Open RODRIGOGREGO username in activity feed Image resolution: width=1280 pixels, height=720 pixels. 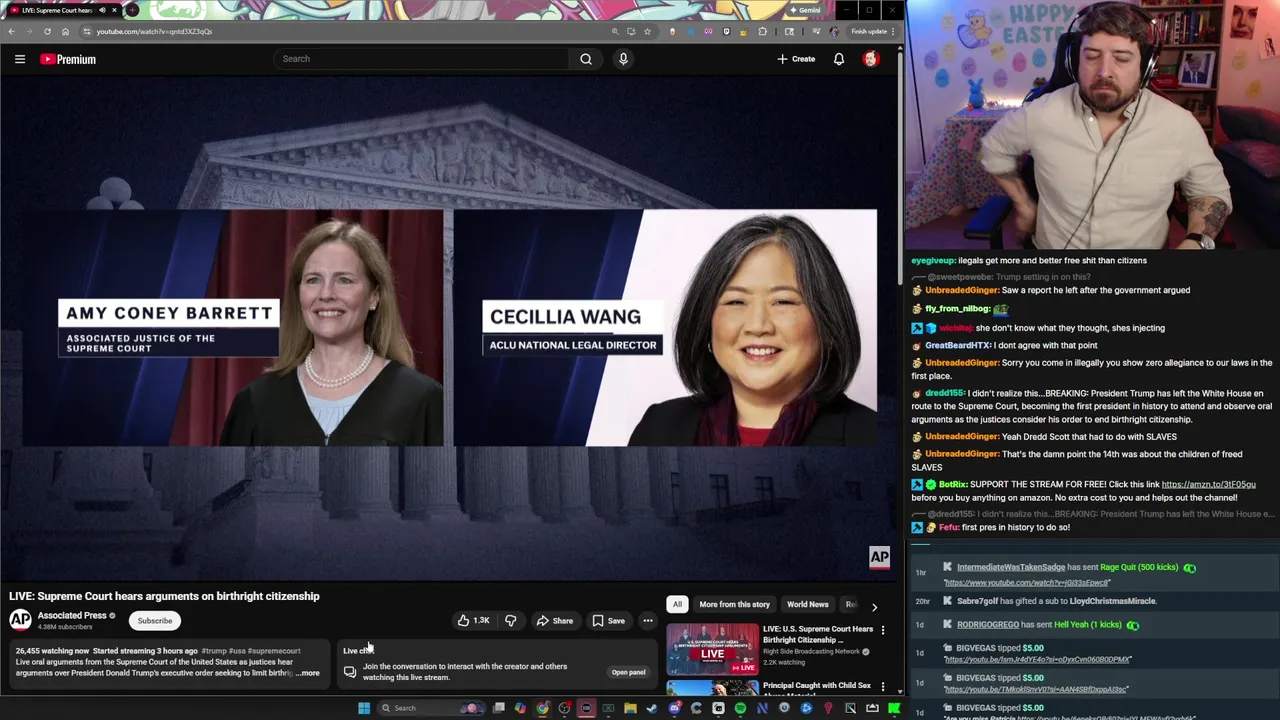[988, 625]
